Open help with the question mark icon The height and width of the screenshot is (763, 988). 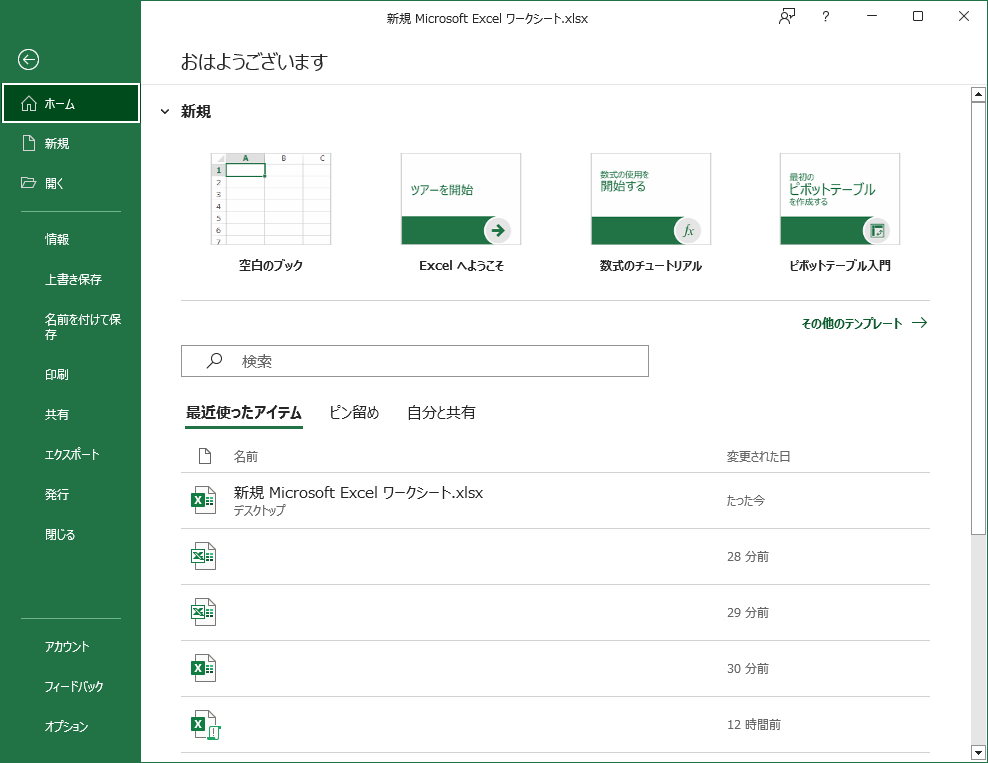point(825,16)
